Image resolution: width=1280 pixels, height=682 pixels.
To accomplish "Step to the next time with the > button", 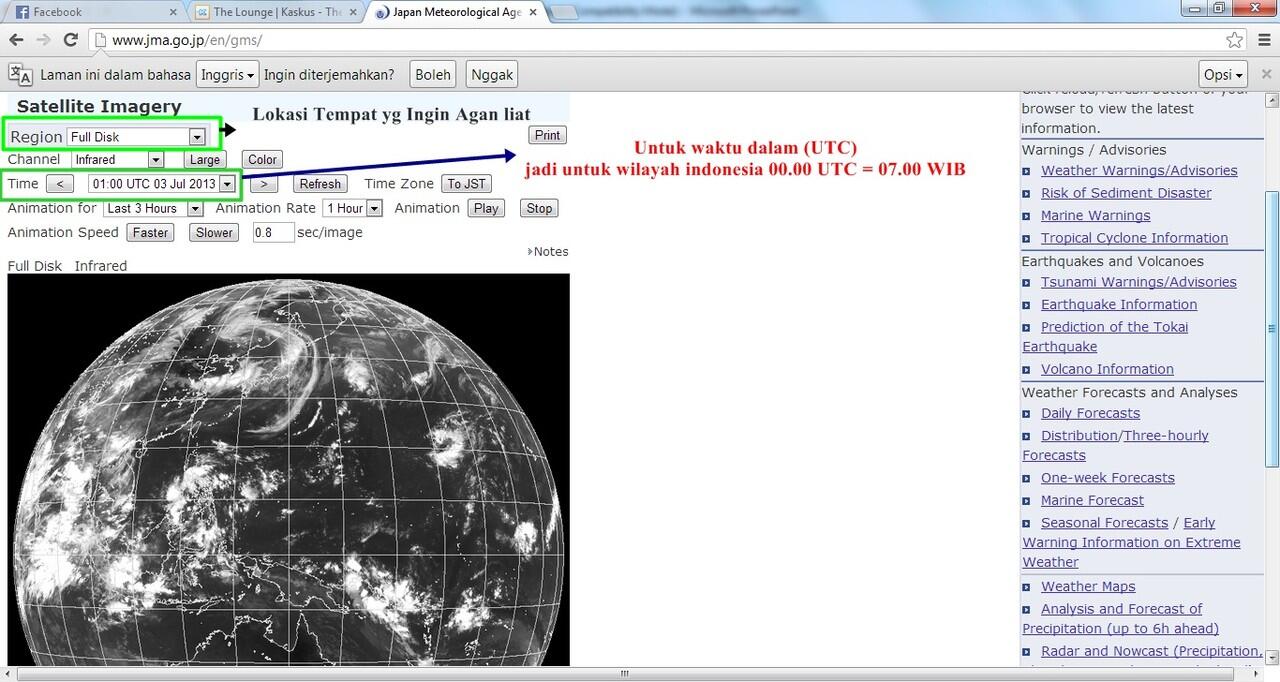I will (263, 184).
